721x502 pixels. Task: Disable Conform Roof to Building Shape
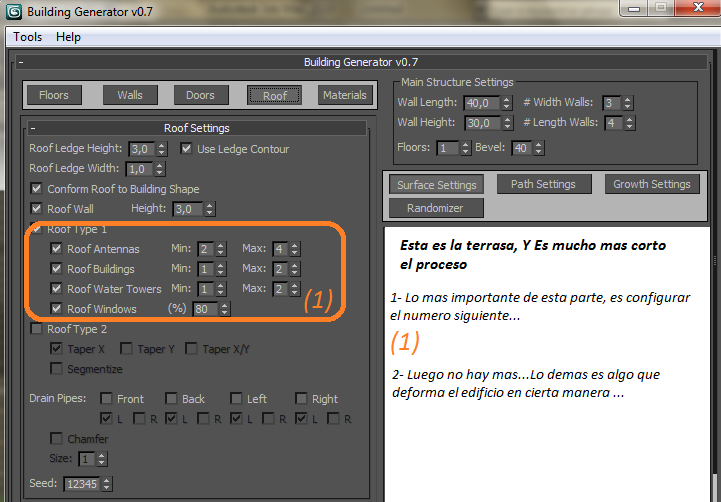coord(37,189)
